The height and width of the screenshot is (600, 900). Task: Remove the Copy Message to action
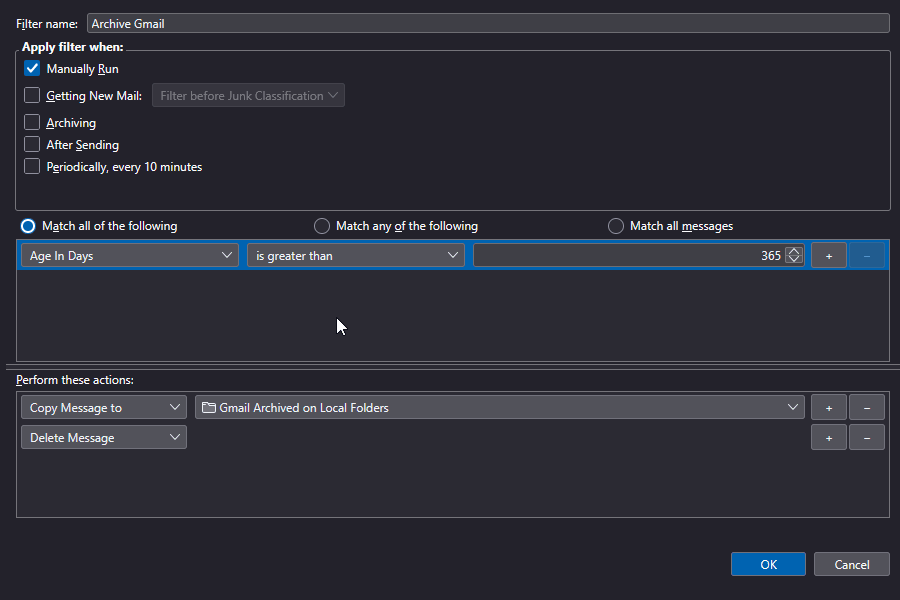pyautogui.click(x=866, y=407)
